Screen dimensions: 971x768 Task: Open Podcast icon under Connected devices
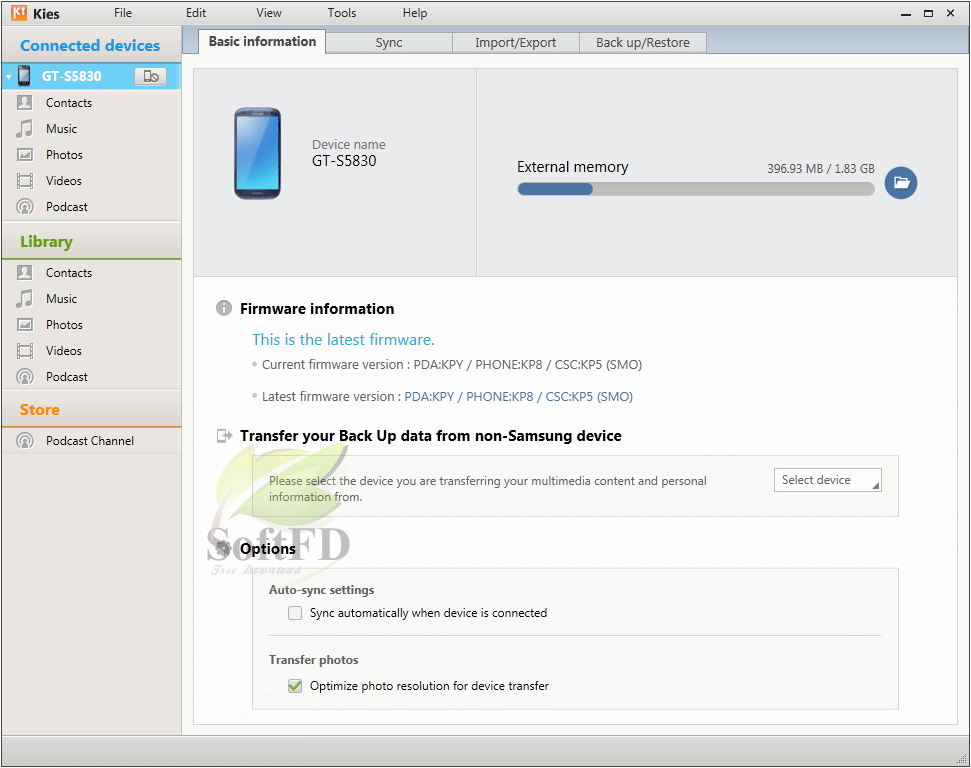click(25, 206)
